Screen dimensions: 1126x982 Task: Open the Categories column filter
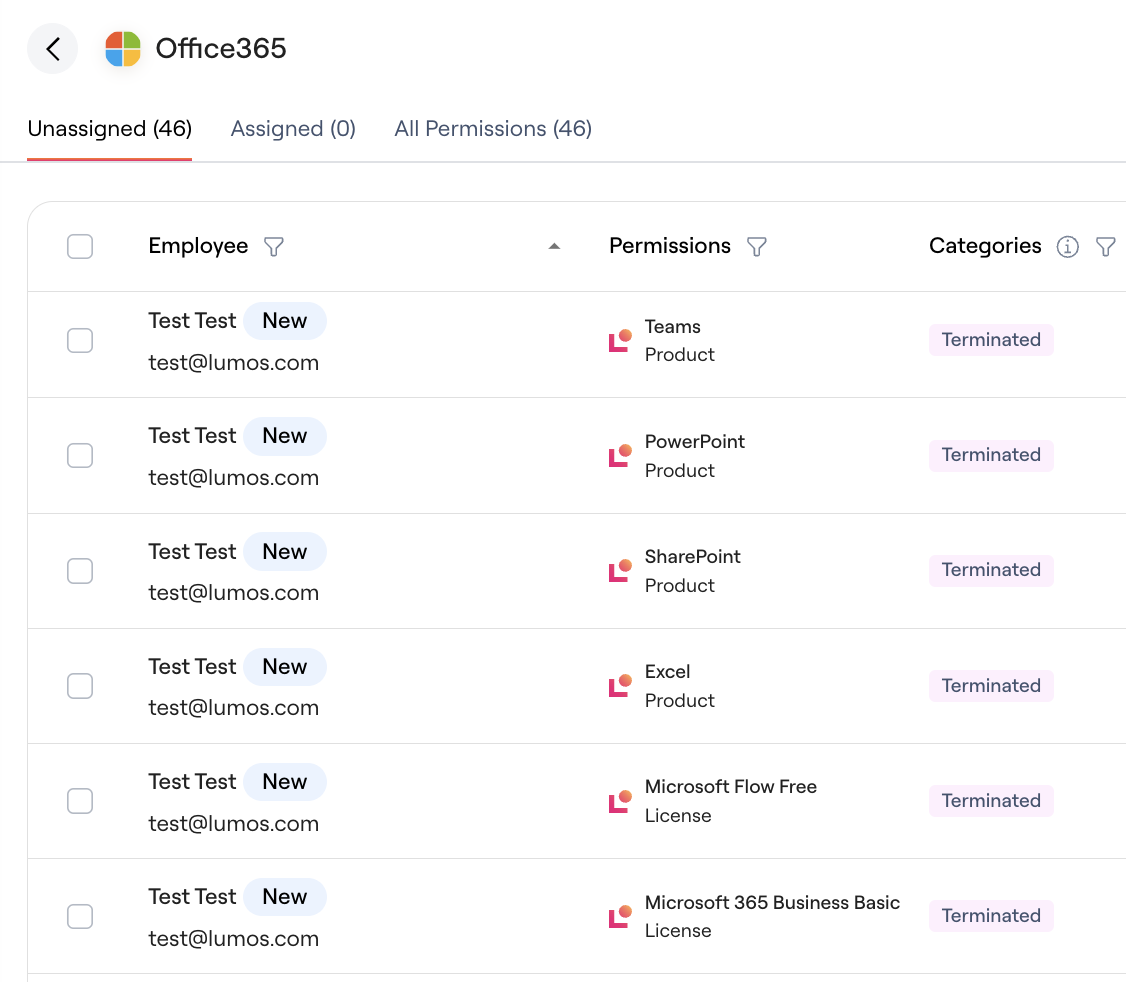[x=1106, y=246]
